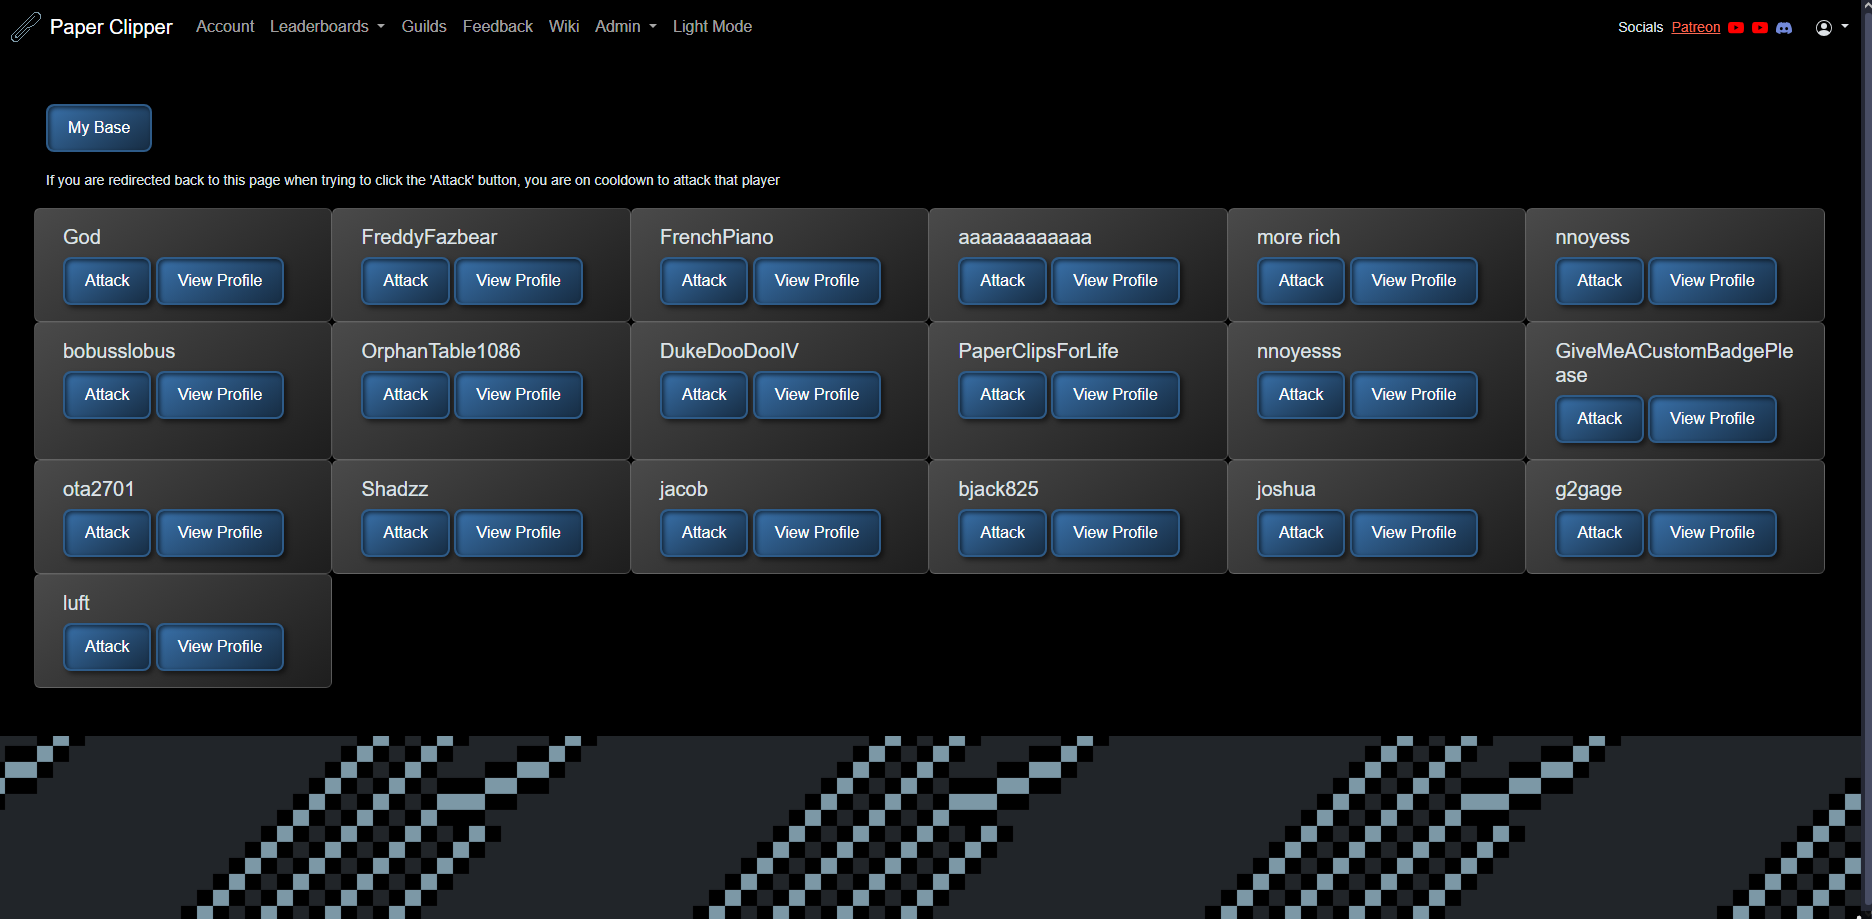Image resolution: width=1872 pixels, height=919 pixels.
Task: Open the YouTube icon beside the Discord icon
Action: pyautogui.click(x=1760, y=28)
